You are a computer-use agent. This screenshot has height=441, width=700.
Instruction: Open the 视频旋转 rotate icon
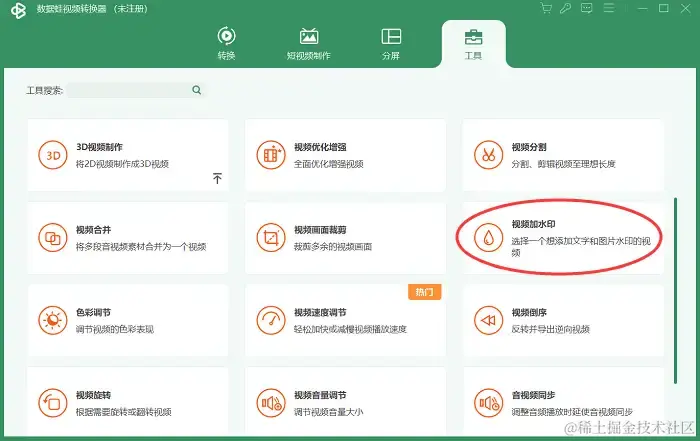coord(53,403)
